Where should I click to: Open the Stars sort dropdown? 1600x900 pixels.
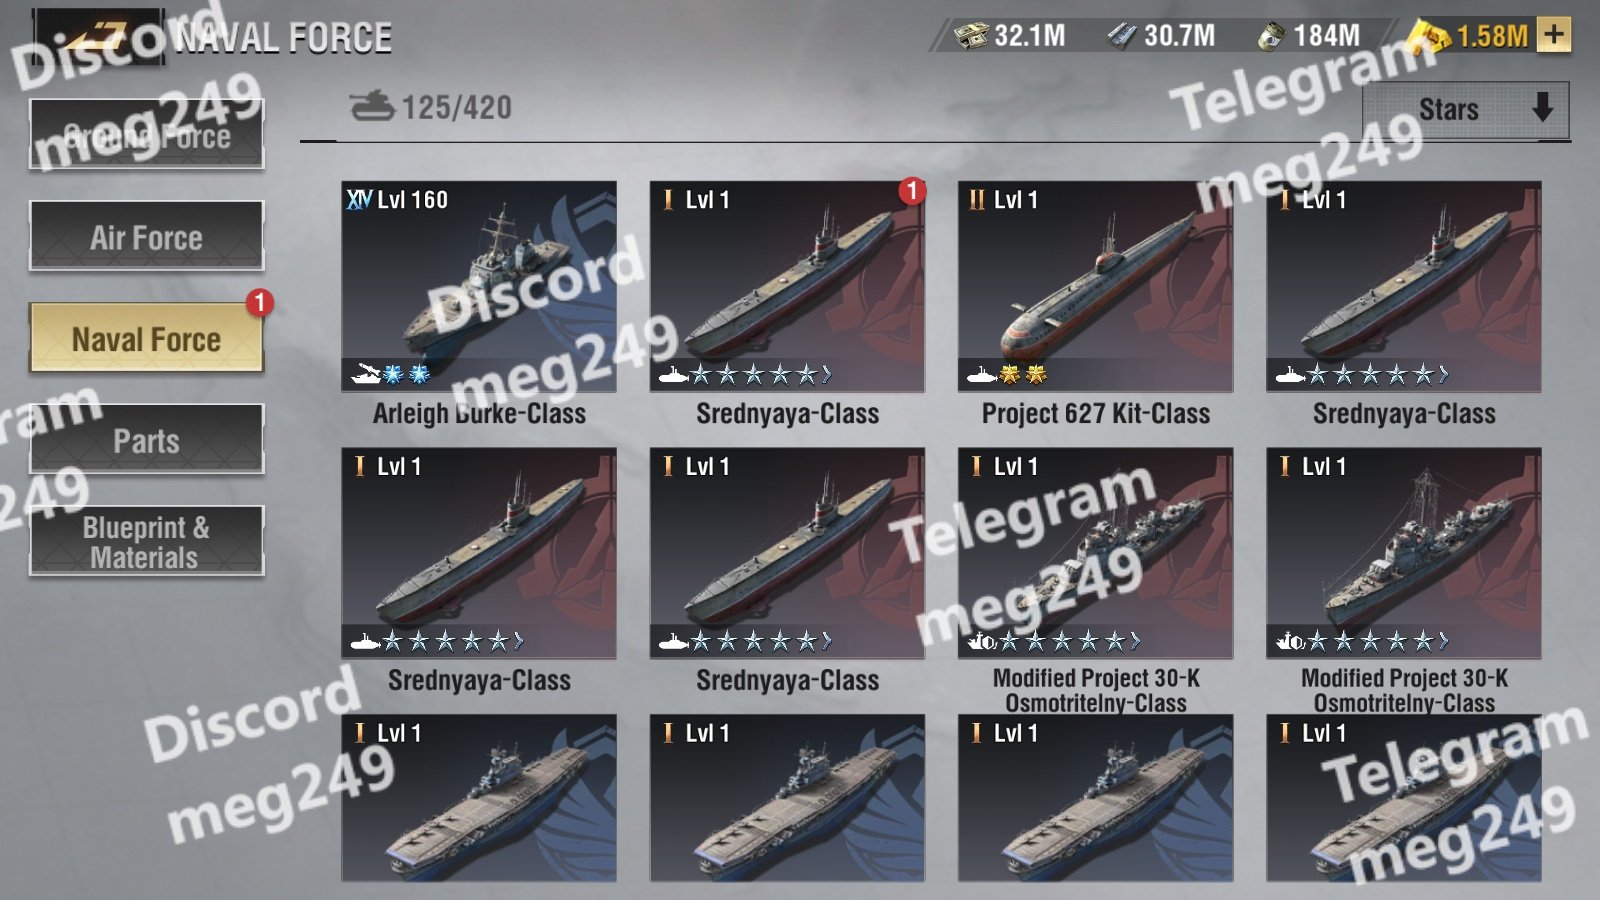1466,109
